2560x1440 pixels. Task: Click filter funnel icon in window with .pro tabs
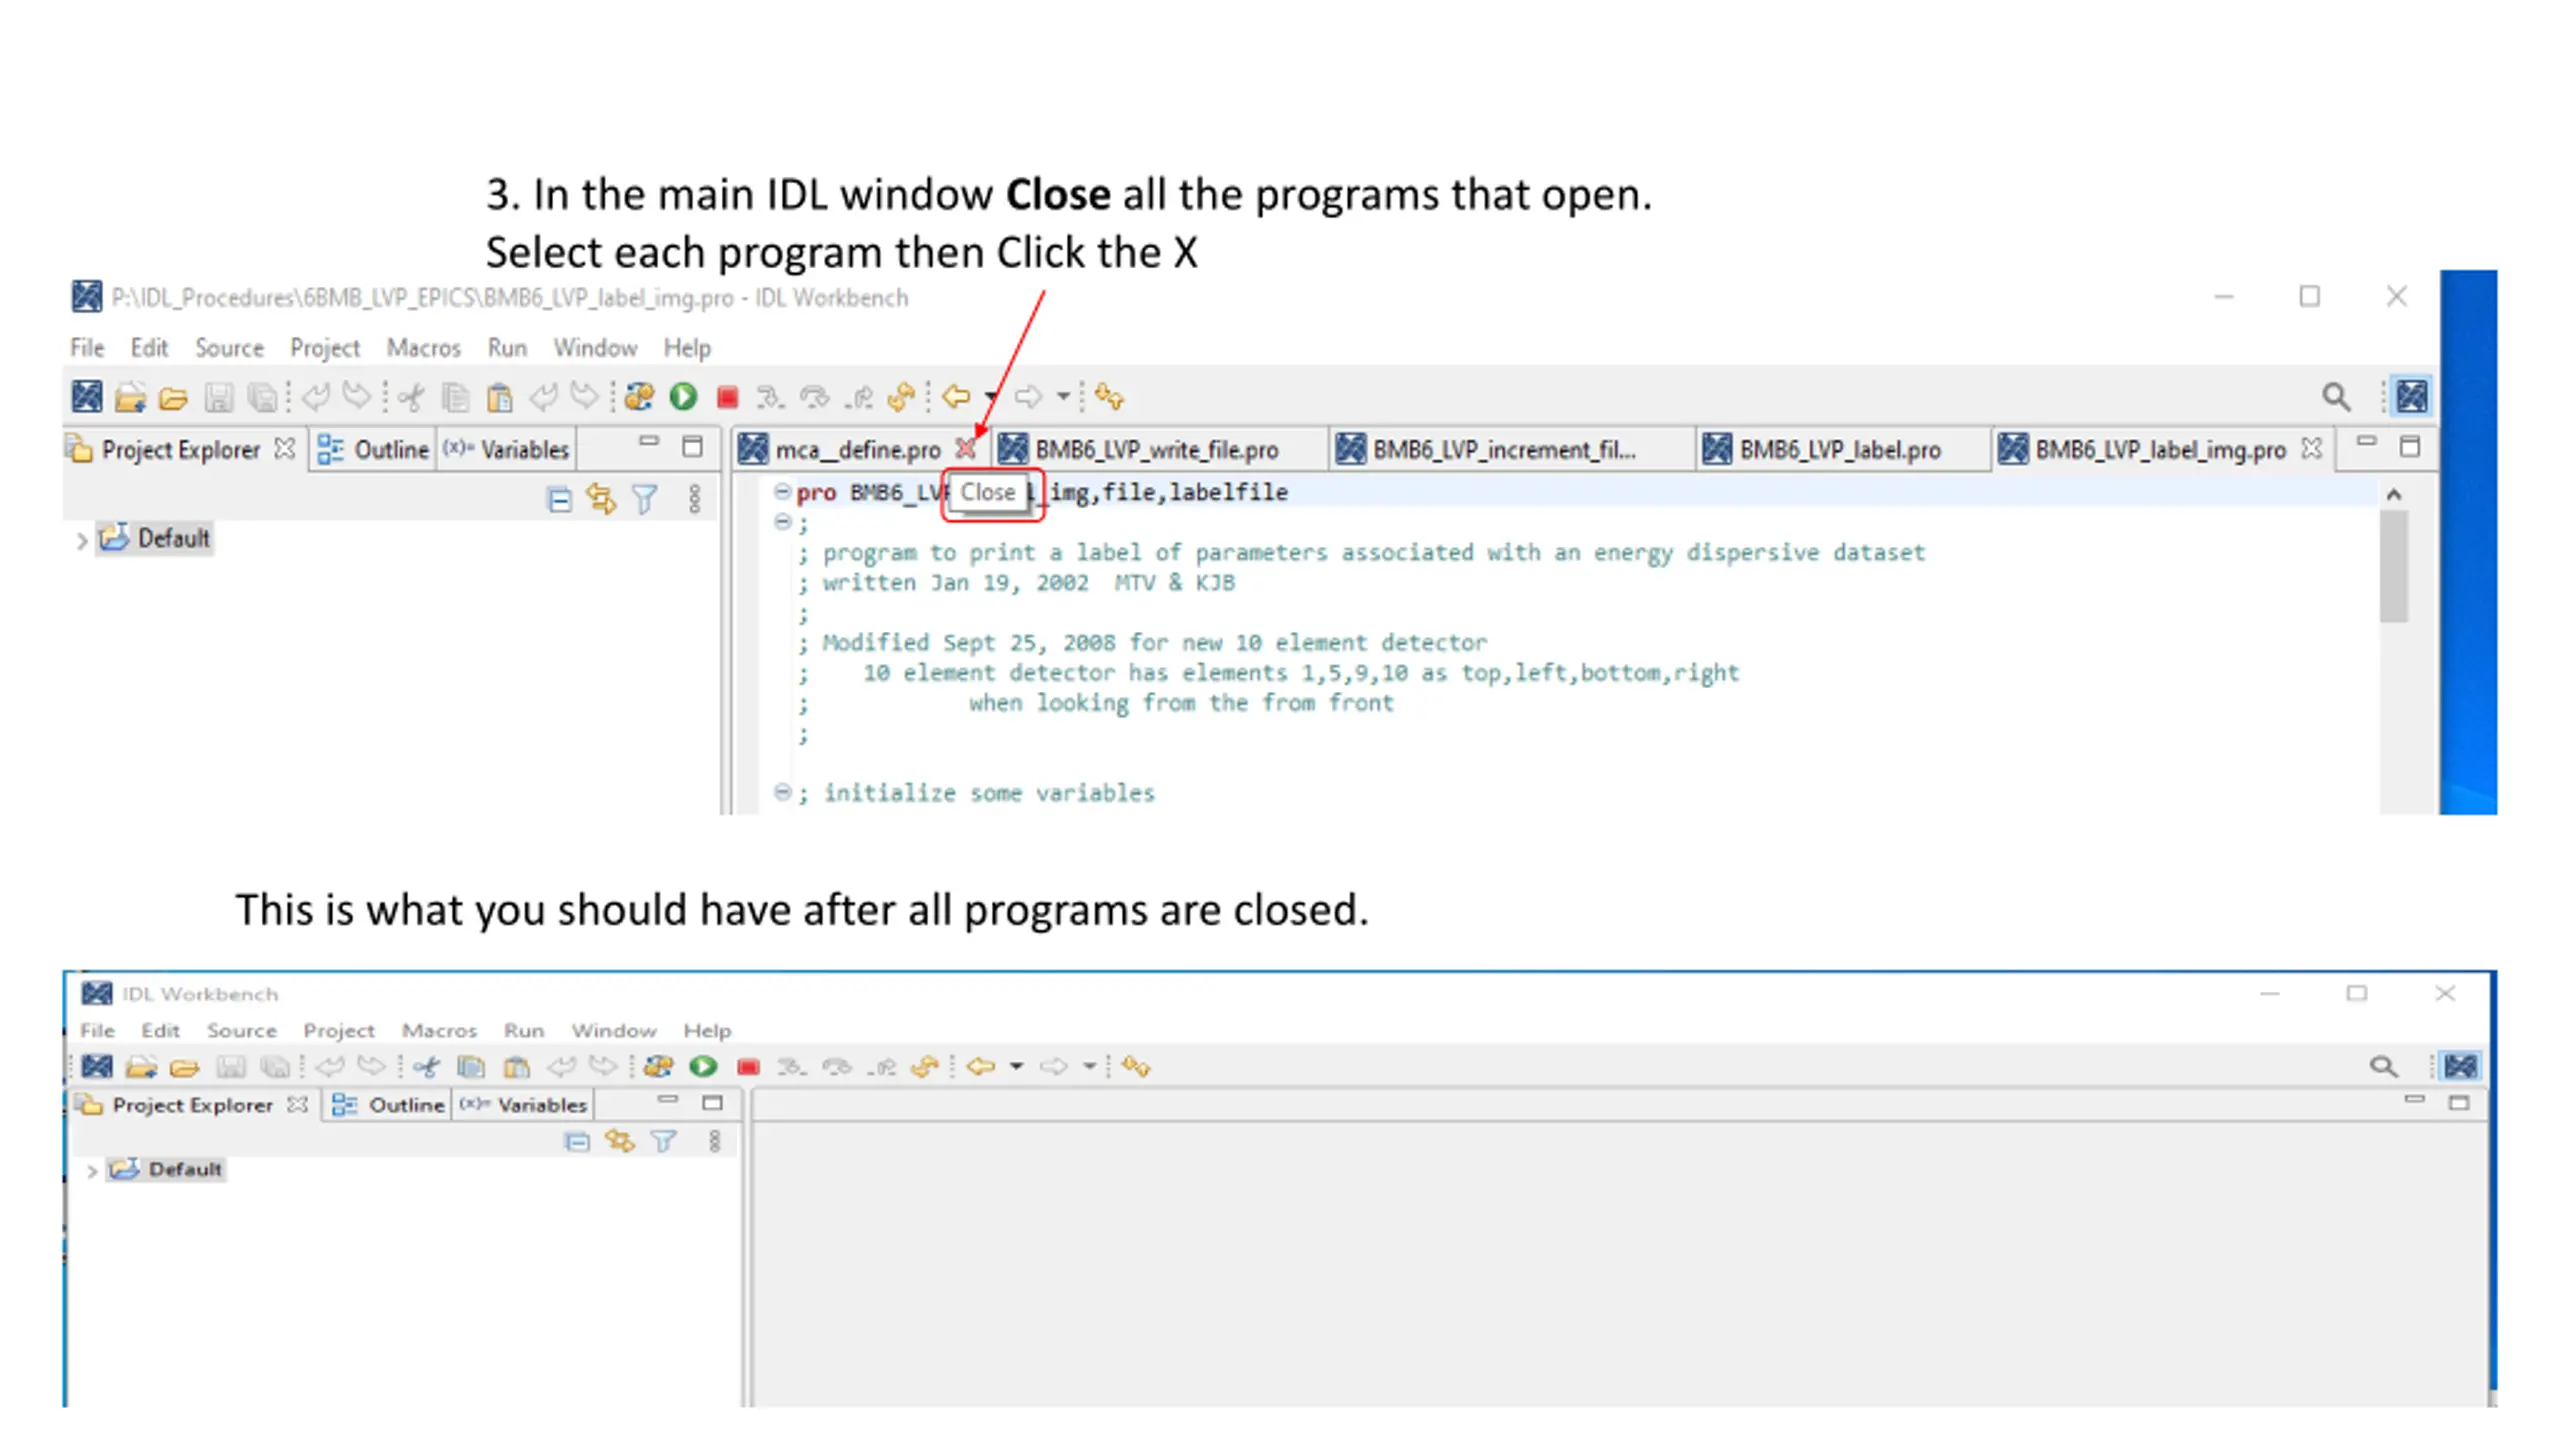click(x=645, y=498)
